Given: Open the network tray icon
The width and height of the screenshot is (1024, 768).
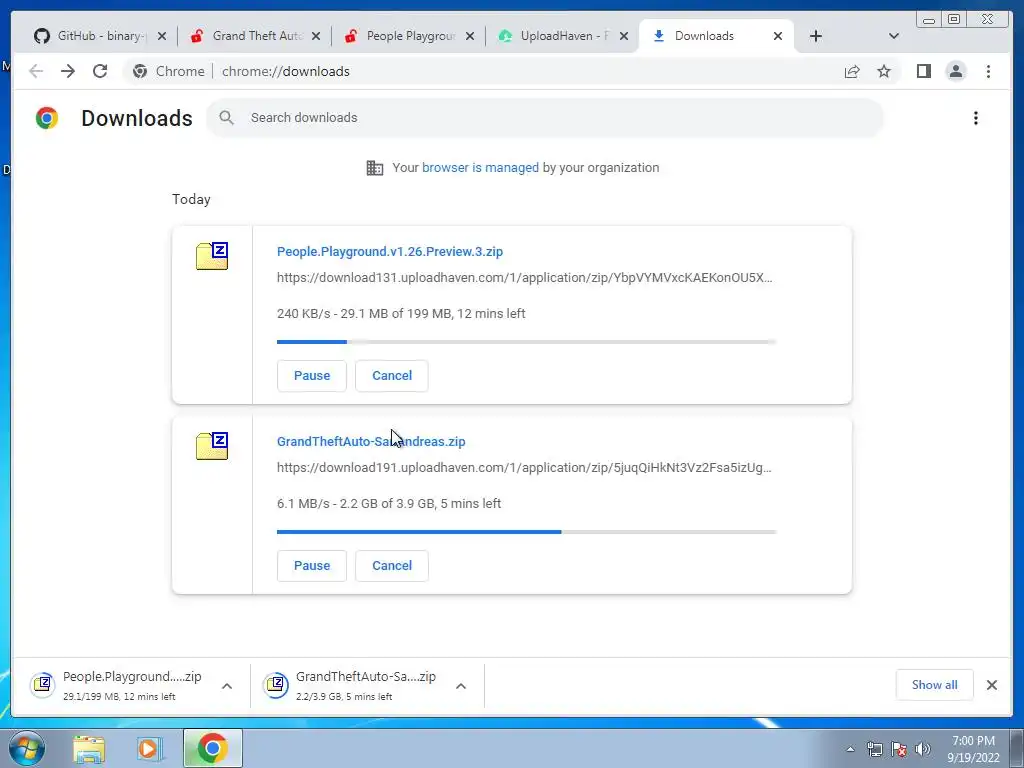Looking at the screenshot, I should [x=874, y=749].
